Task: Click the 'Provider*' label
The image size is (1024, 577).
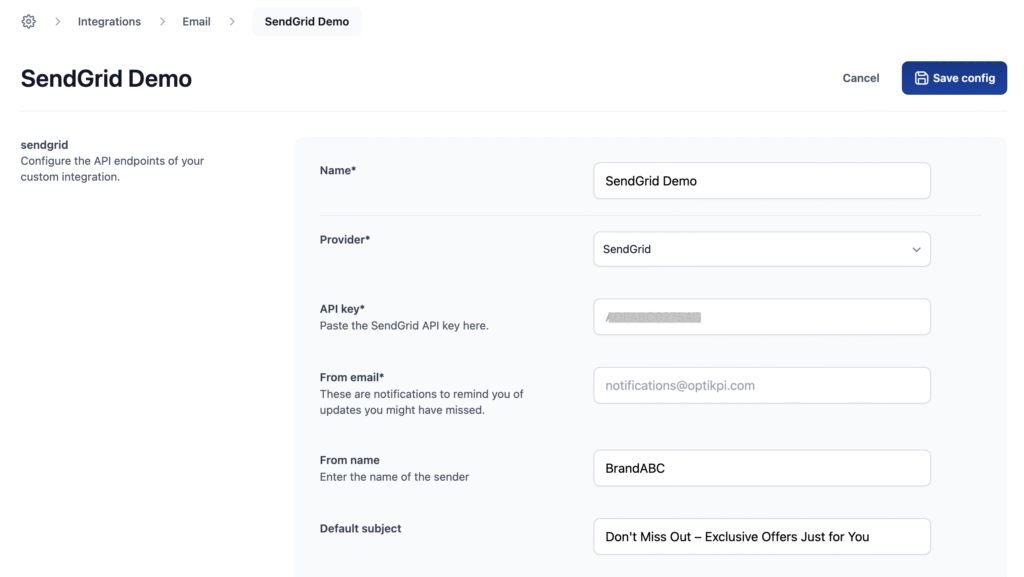Action: click(x=345, y=240)
